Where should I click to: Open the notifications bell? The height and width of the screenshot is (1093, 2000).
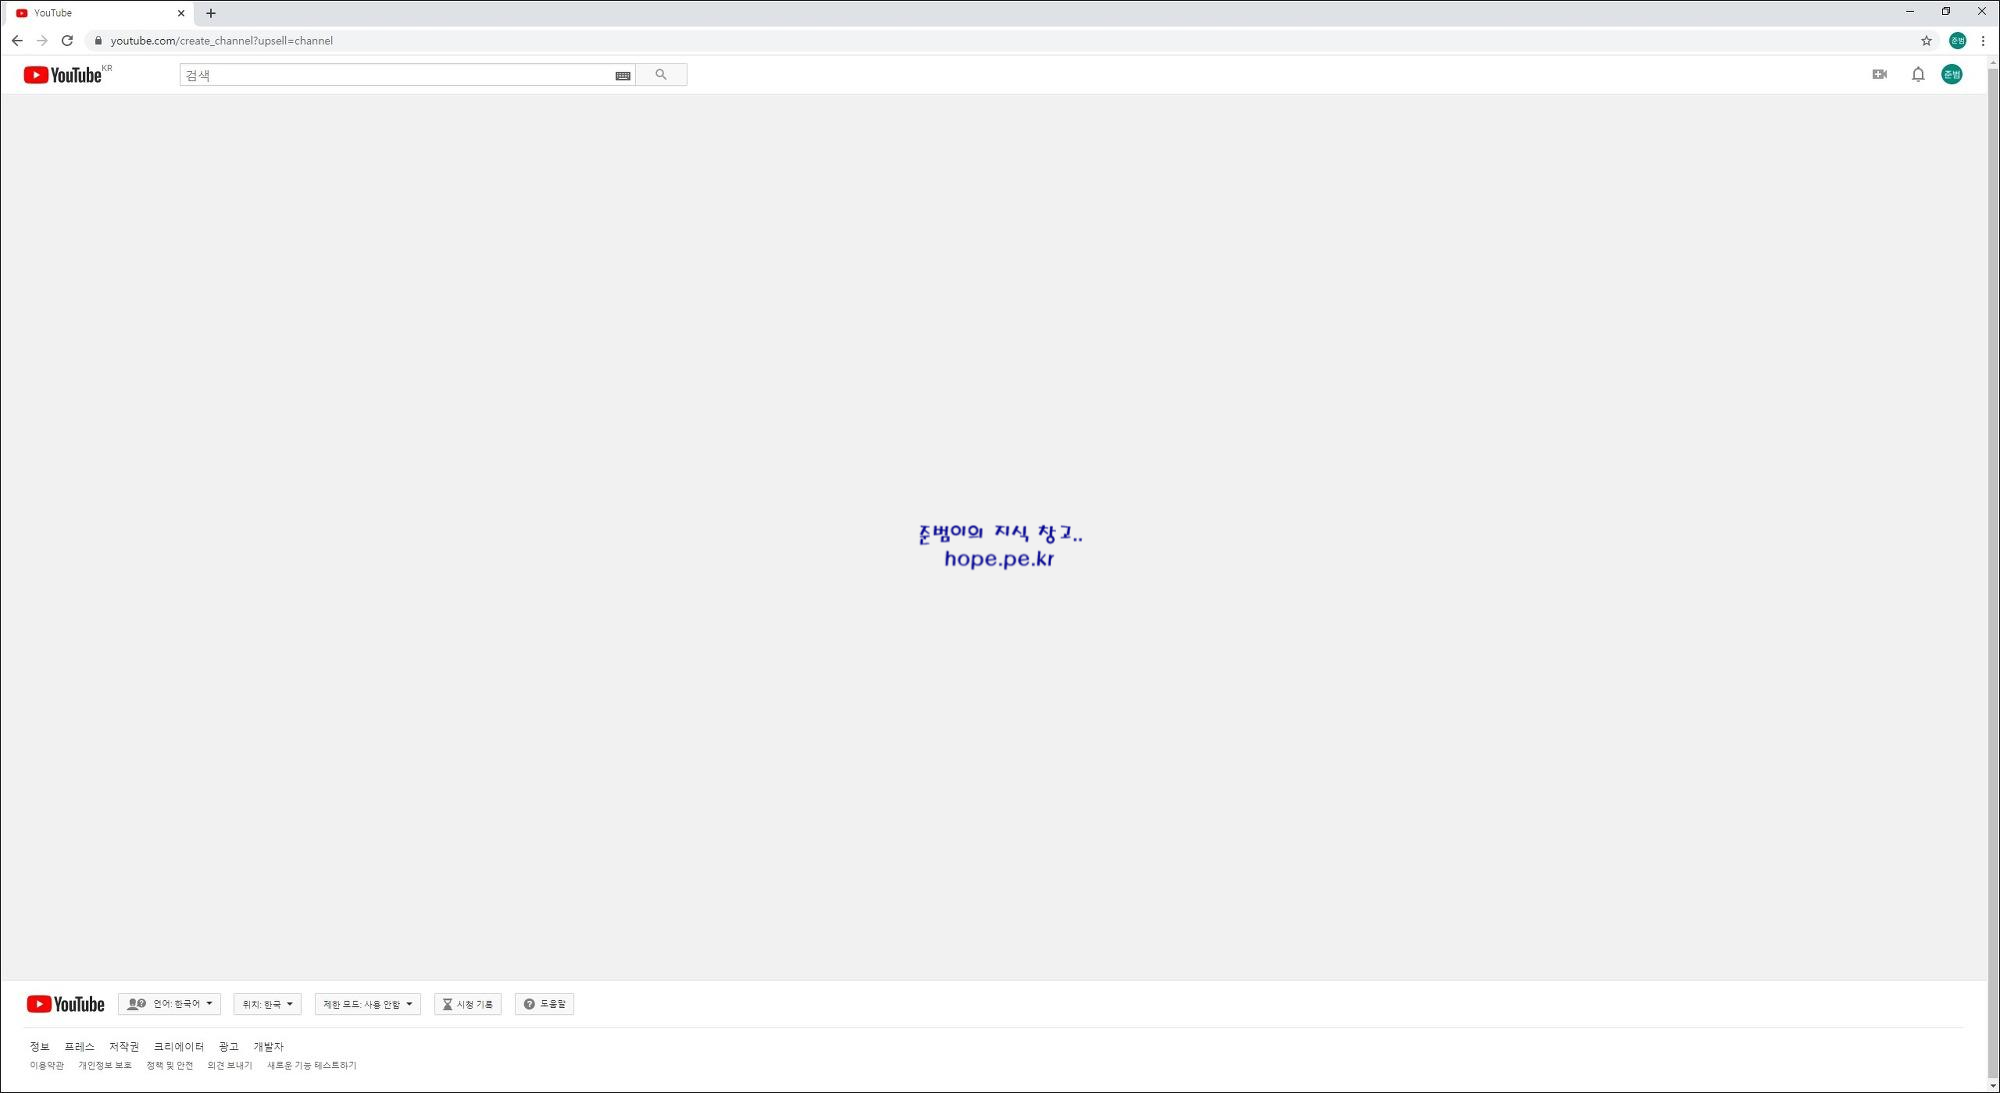1918,74
